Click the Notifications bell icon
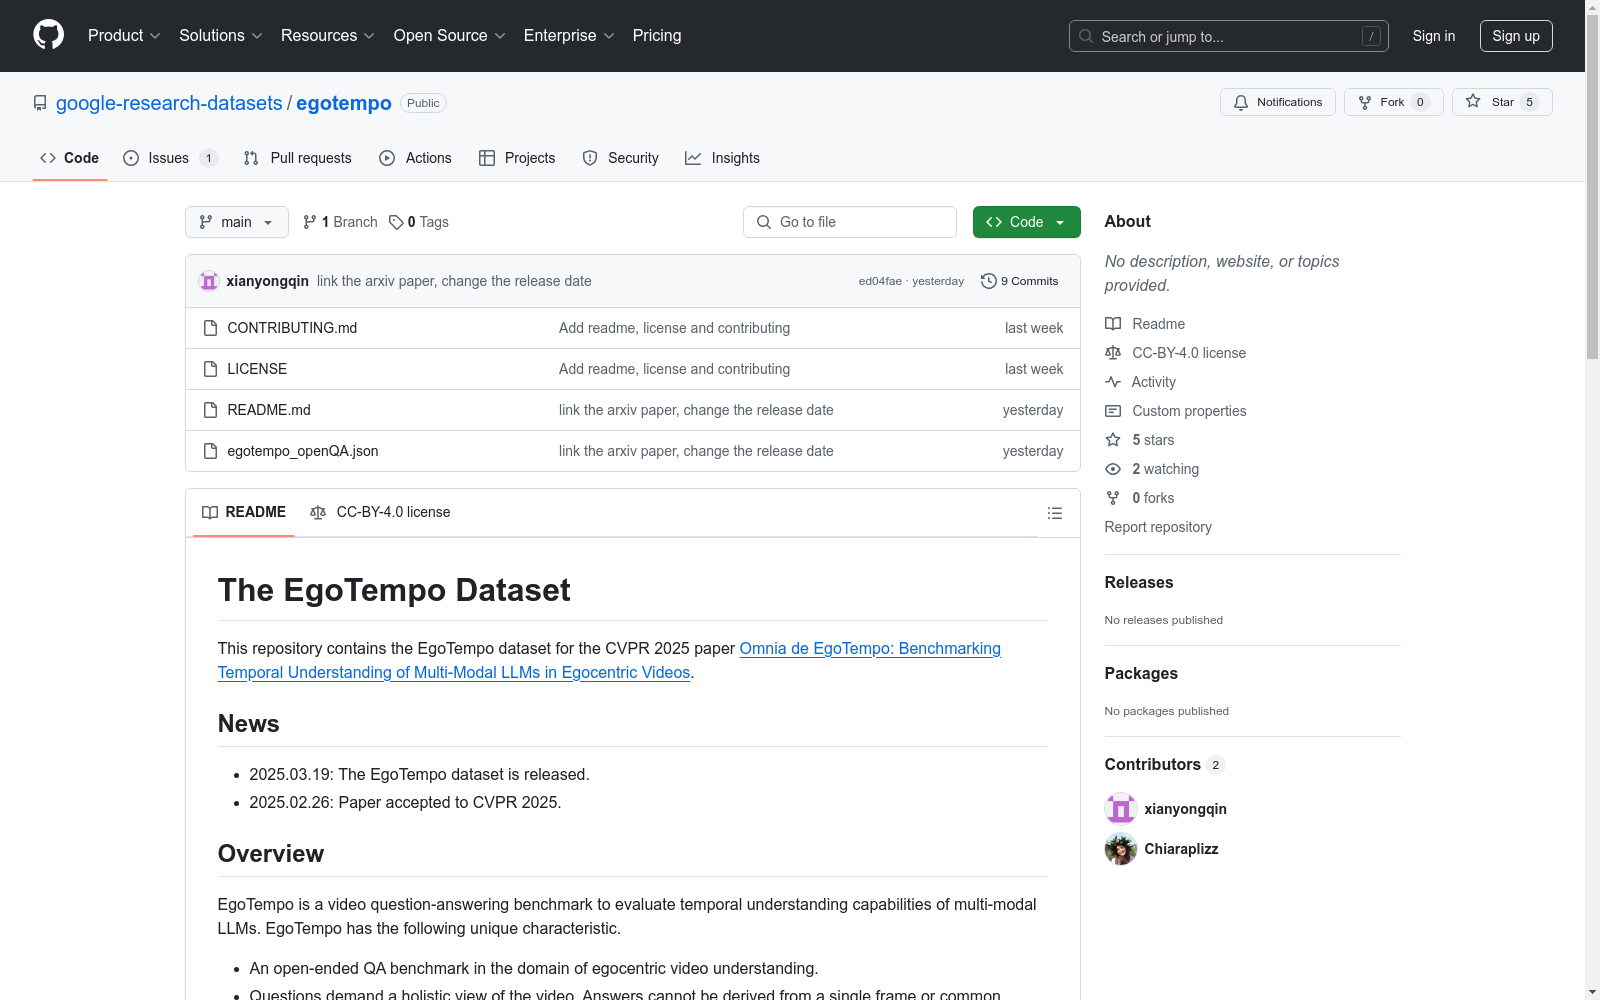The height and width of the screenshot is (1000, 1600). 1241,102
